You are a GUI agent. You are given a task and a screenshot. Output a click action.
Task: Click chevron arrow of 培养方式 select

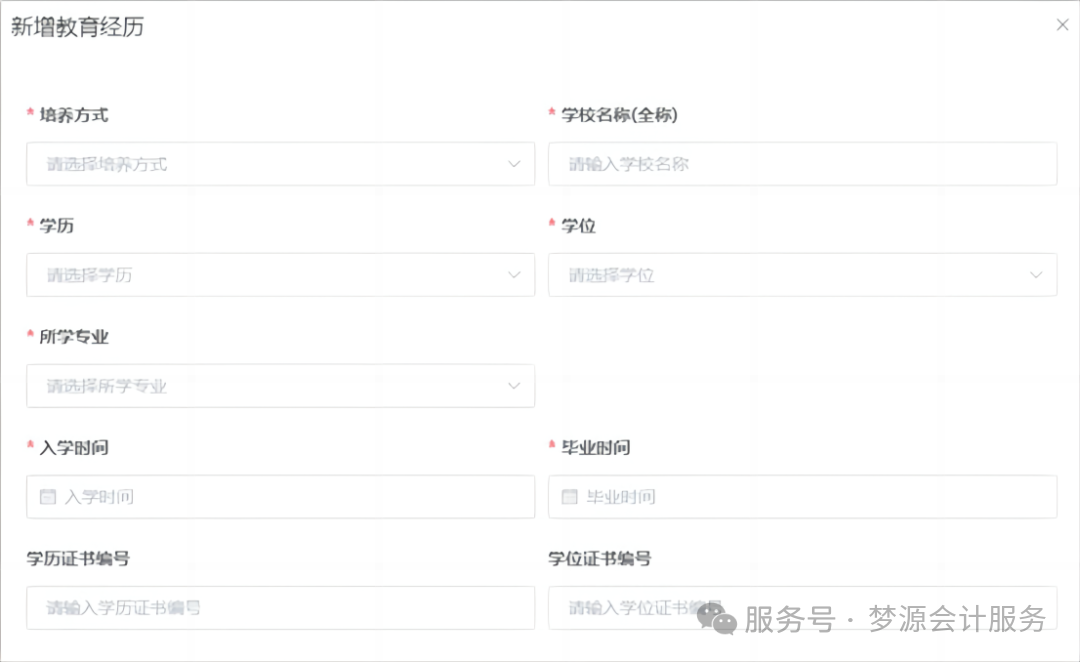[x=514, y=164]
